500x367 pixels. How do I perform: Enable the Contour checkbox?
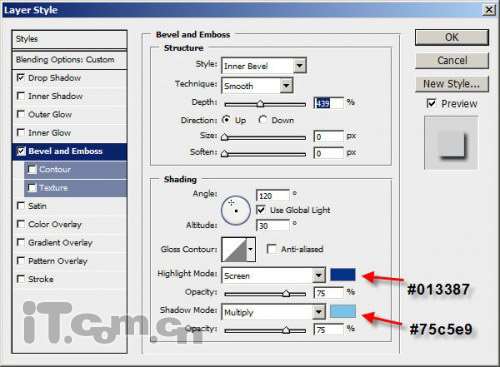pos(32,169)
